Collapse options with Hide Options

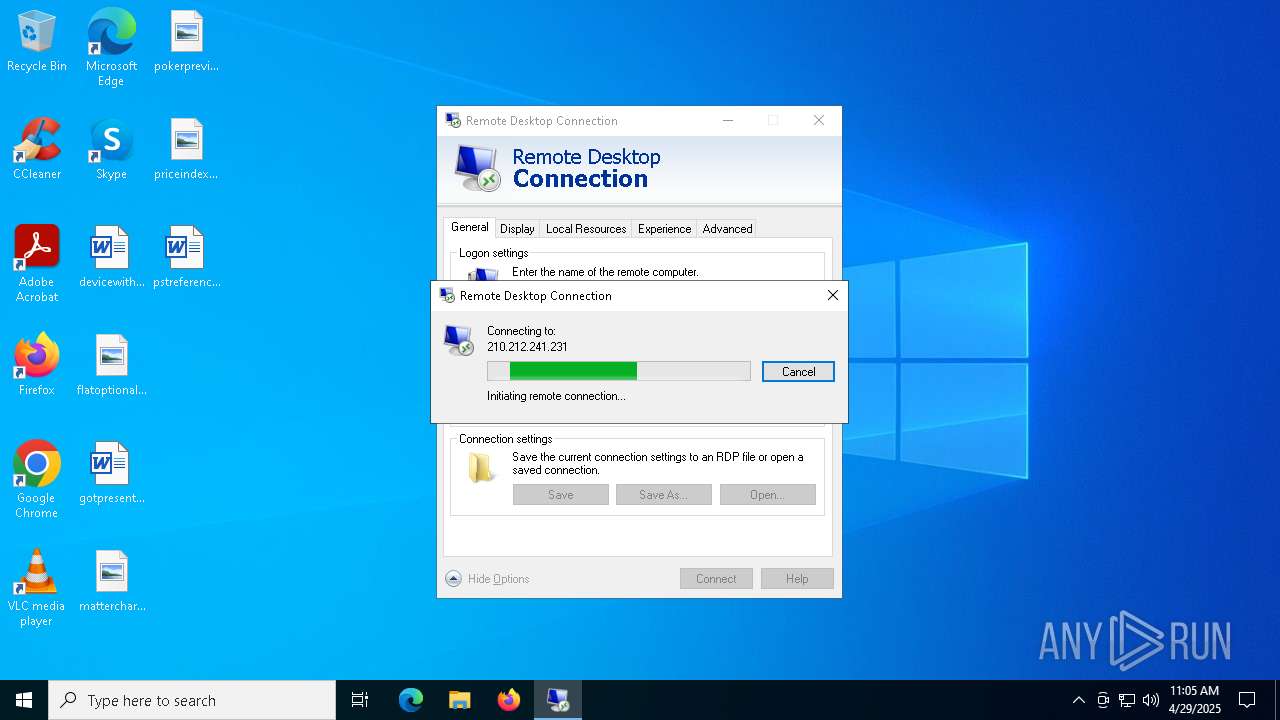click(488, 579)
